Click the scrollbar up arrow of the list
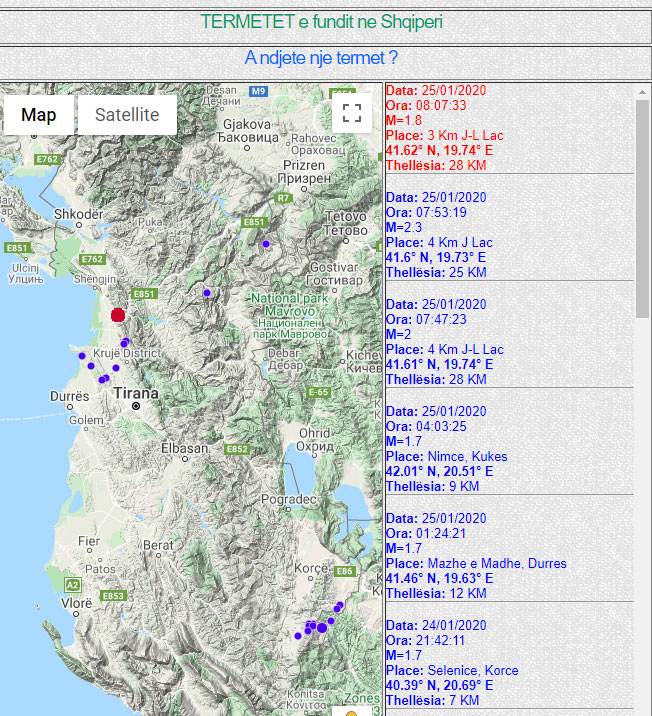The image size is (652, 716). (x=643, y=91)
